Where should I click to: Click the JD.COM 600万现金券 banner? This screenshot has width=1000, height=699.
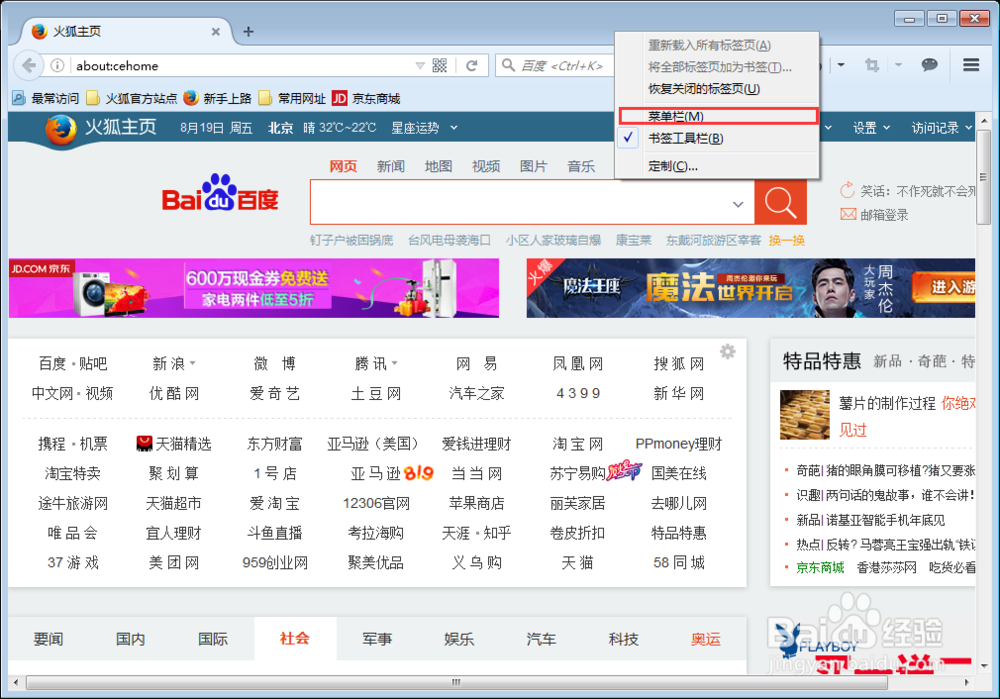pos(254,288)
